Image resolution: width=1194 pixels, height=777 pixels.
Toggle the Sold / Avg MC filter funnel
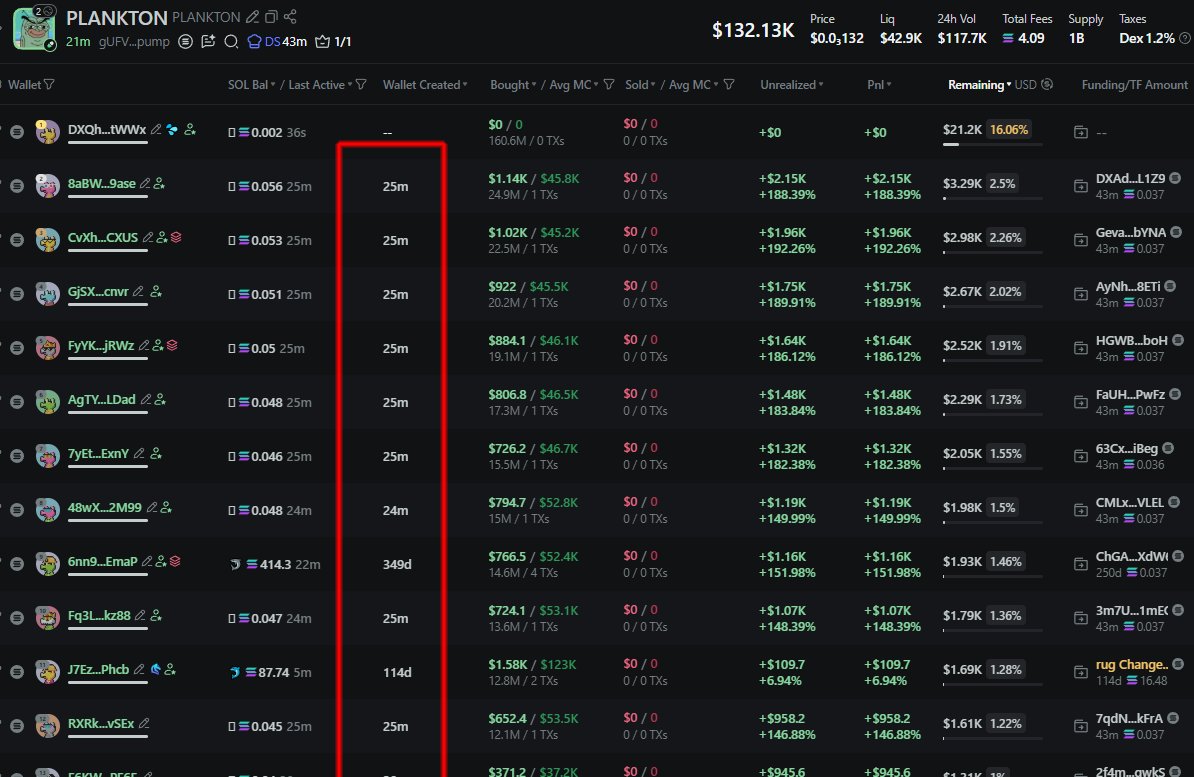click(729, 85)
